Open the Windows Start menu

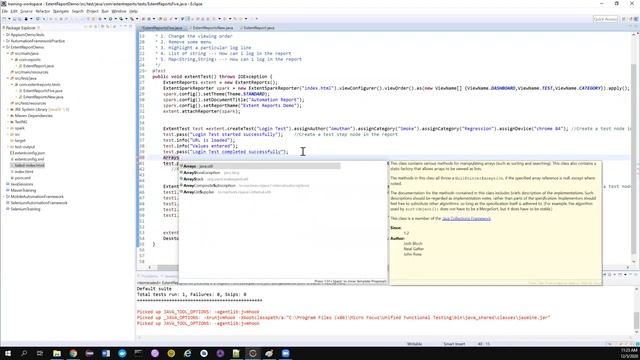click(x=8, y=353)
